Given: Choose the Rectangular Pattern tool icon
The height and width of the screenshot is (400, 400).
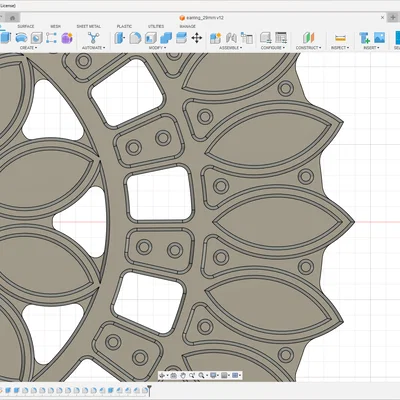Looking at the screenshot, I should click(x=51, y=38).
